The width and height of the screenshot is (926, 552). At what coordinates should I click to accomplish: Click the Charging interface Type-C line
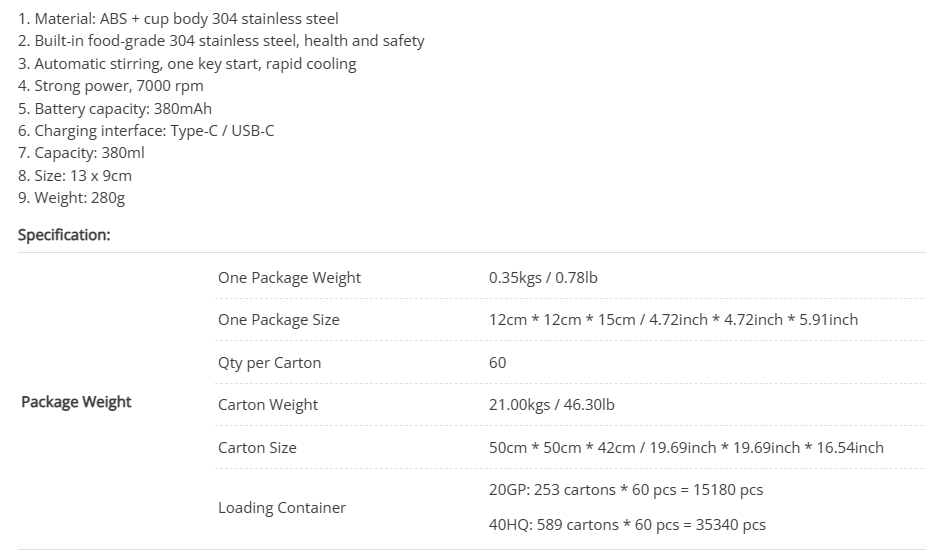coord(146,130)
